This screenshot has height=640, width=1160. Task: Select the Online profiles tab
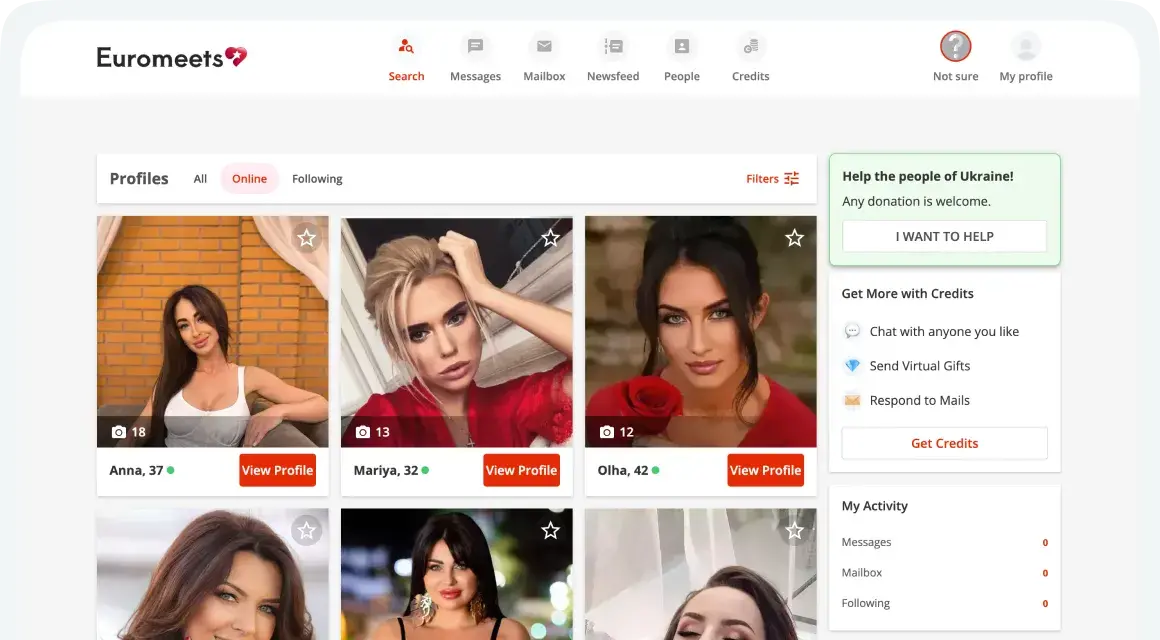click(249, 179)
